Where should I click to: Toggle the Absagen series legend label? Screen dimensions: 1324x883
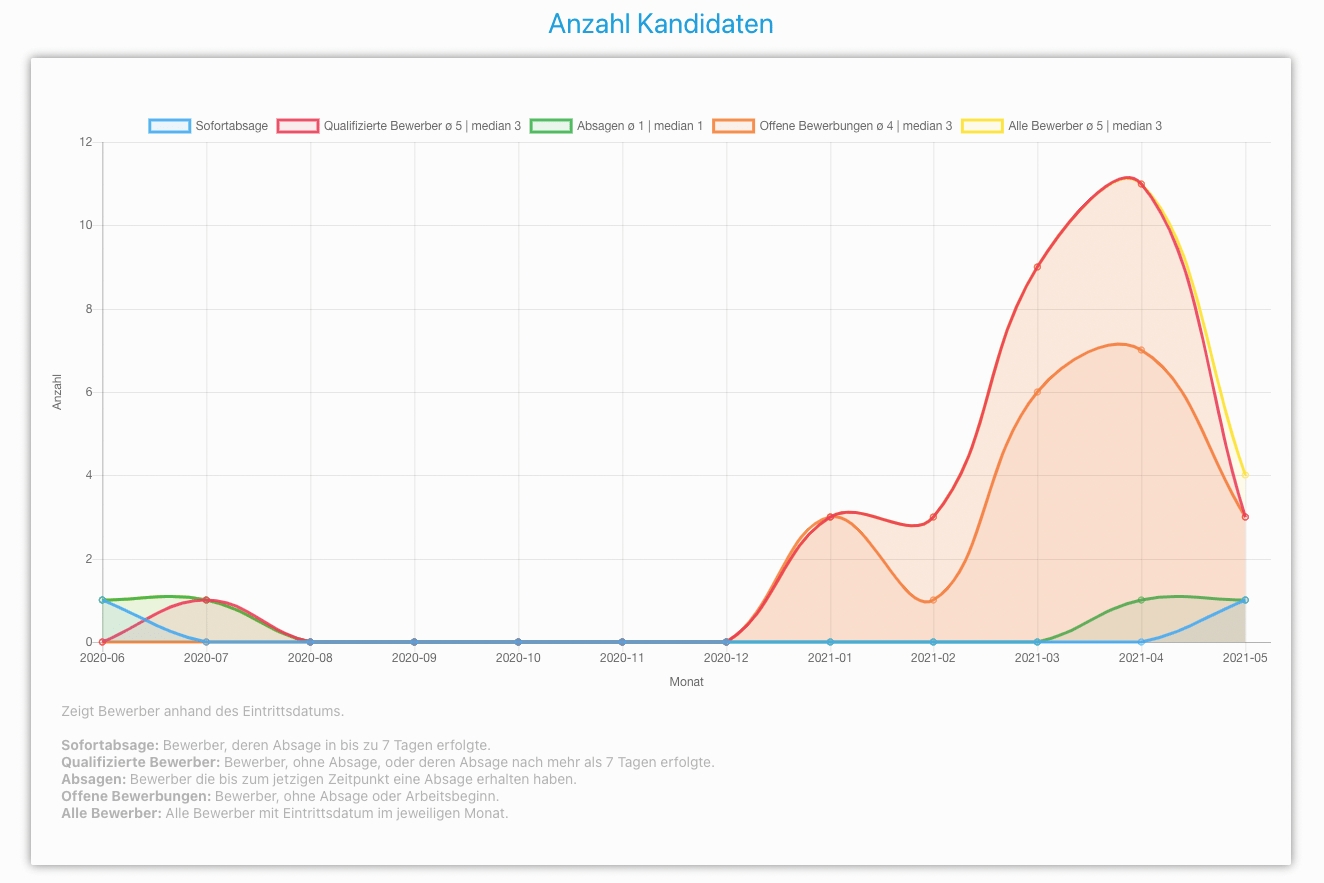tap(640, 126)
